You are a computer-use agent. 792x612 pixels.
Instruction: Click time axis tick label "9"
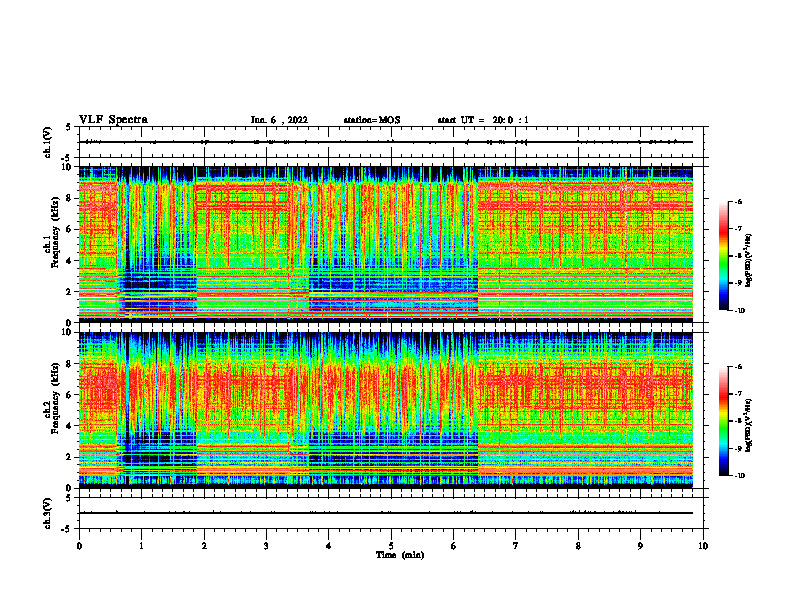click(640, 546)
